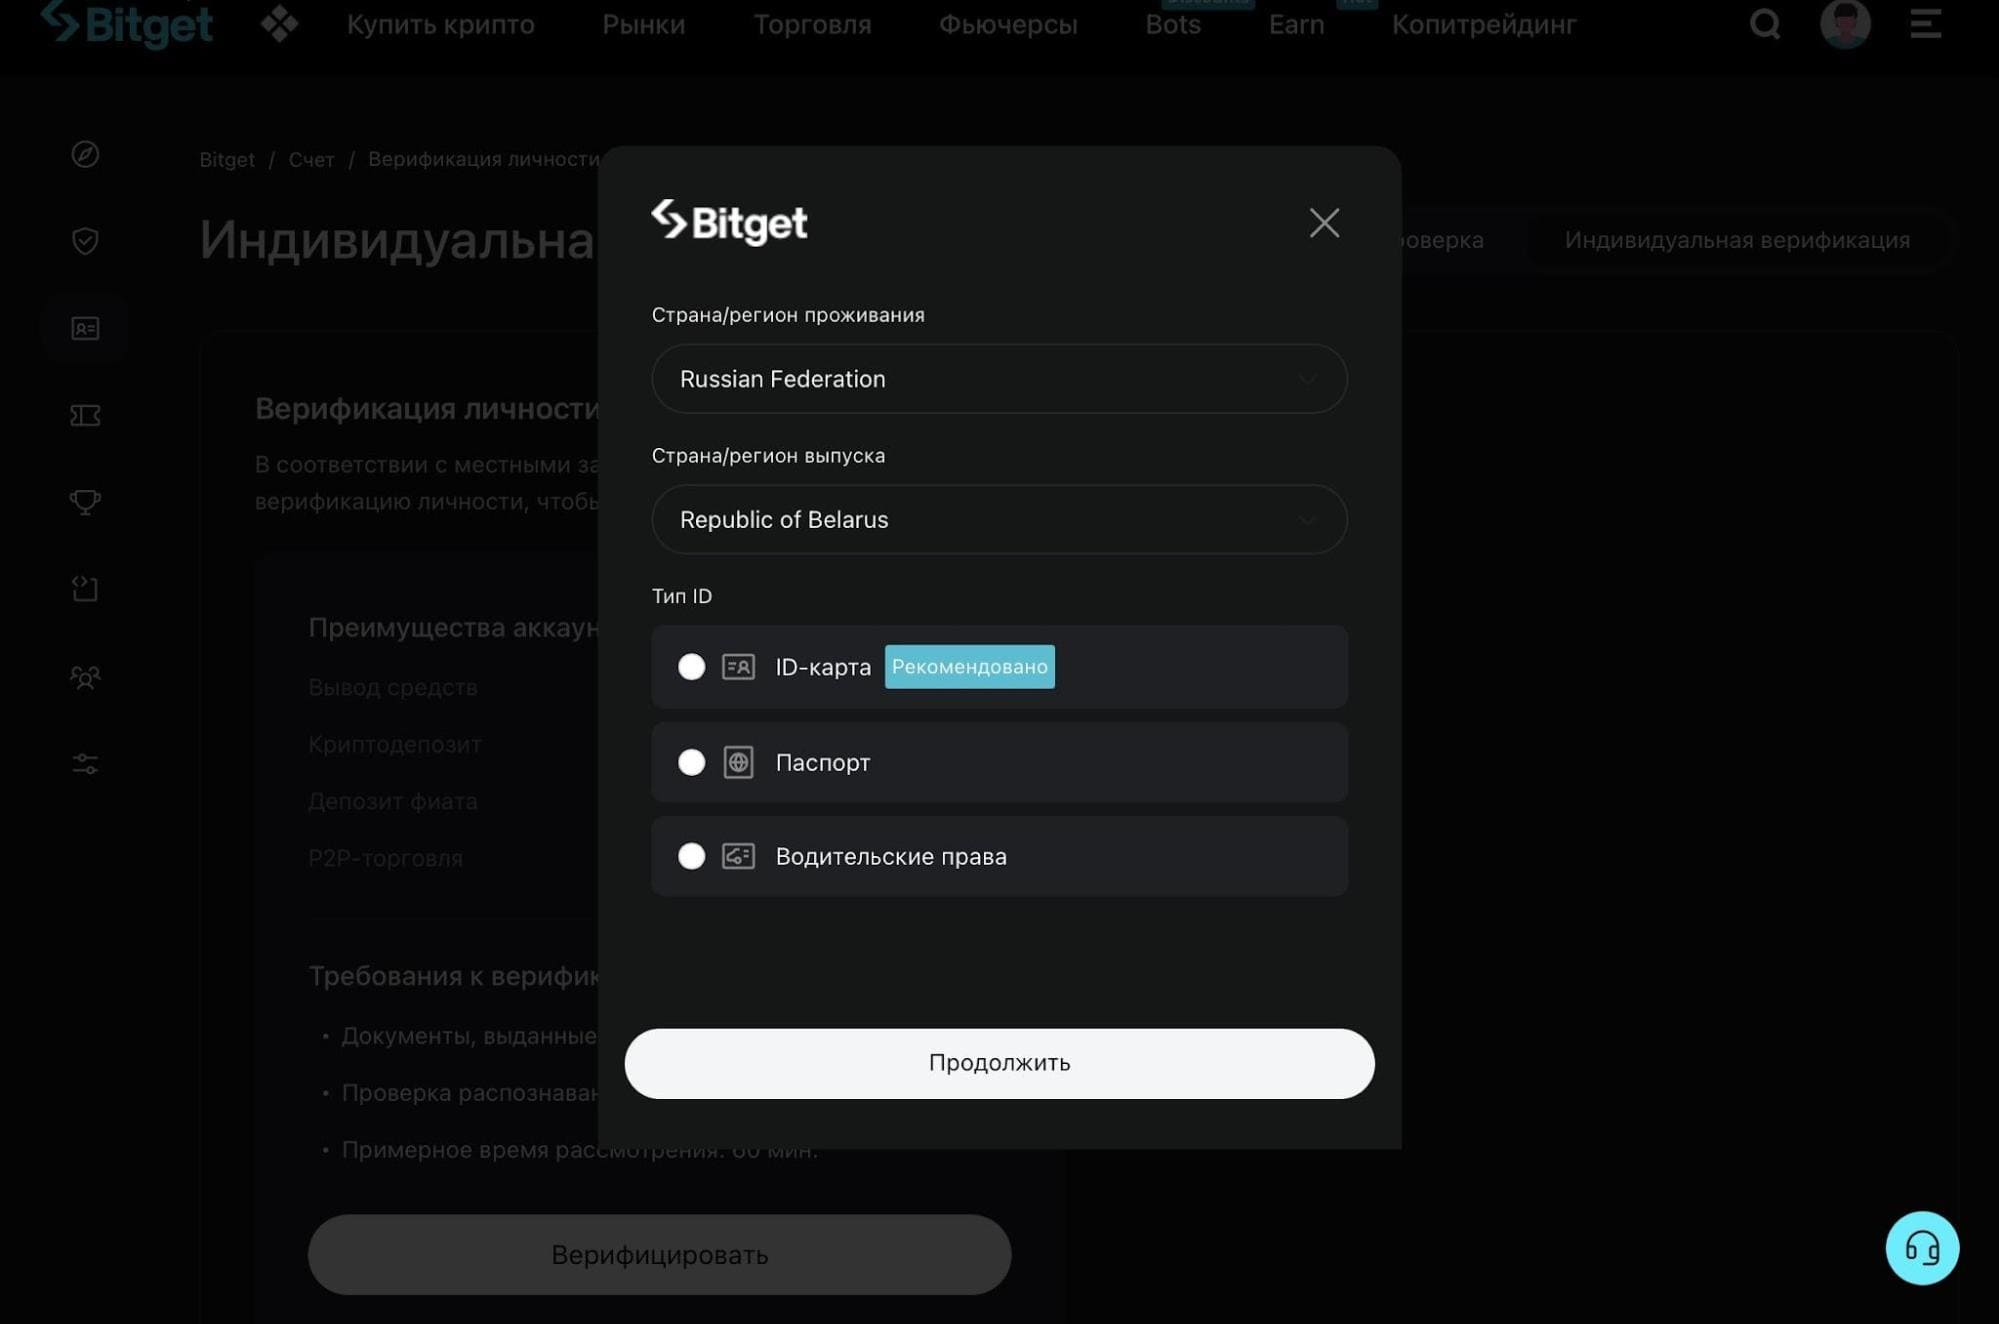1999x1324 pixels.
Task: Open the search magnifier icon
Action: coord(1765,23)
